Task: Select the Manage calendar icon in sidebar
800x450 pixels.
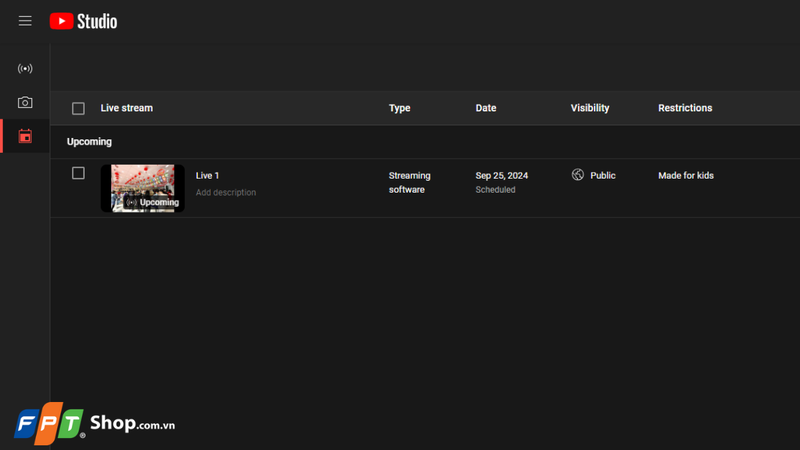Action: pyautogui.click(x=25, y=136)
